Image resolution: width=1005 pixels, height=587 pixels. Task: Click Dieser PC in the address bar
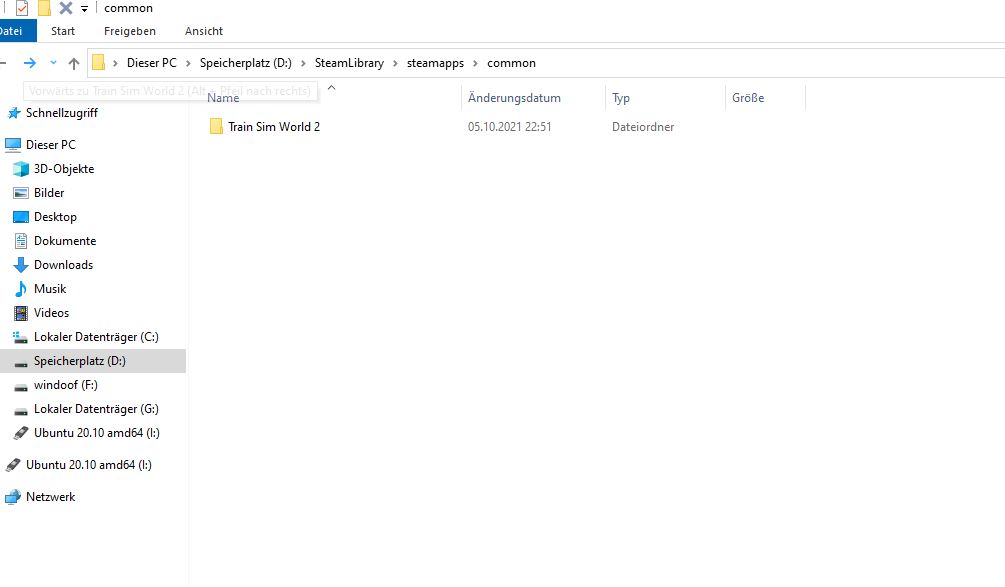pyautogui.click(x=151, y=63)
